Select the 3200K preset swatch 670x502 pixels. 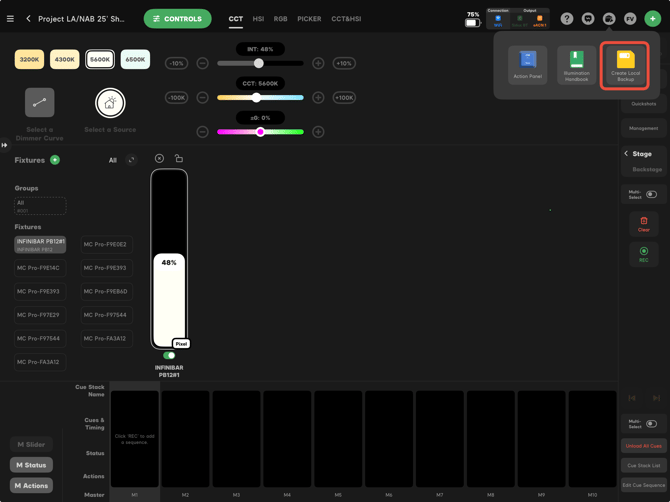(29, 59)
